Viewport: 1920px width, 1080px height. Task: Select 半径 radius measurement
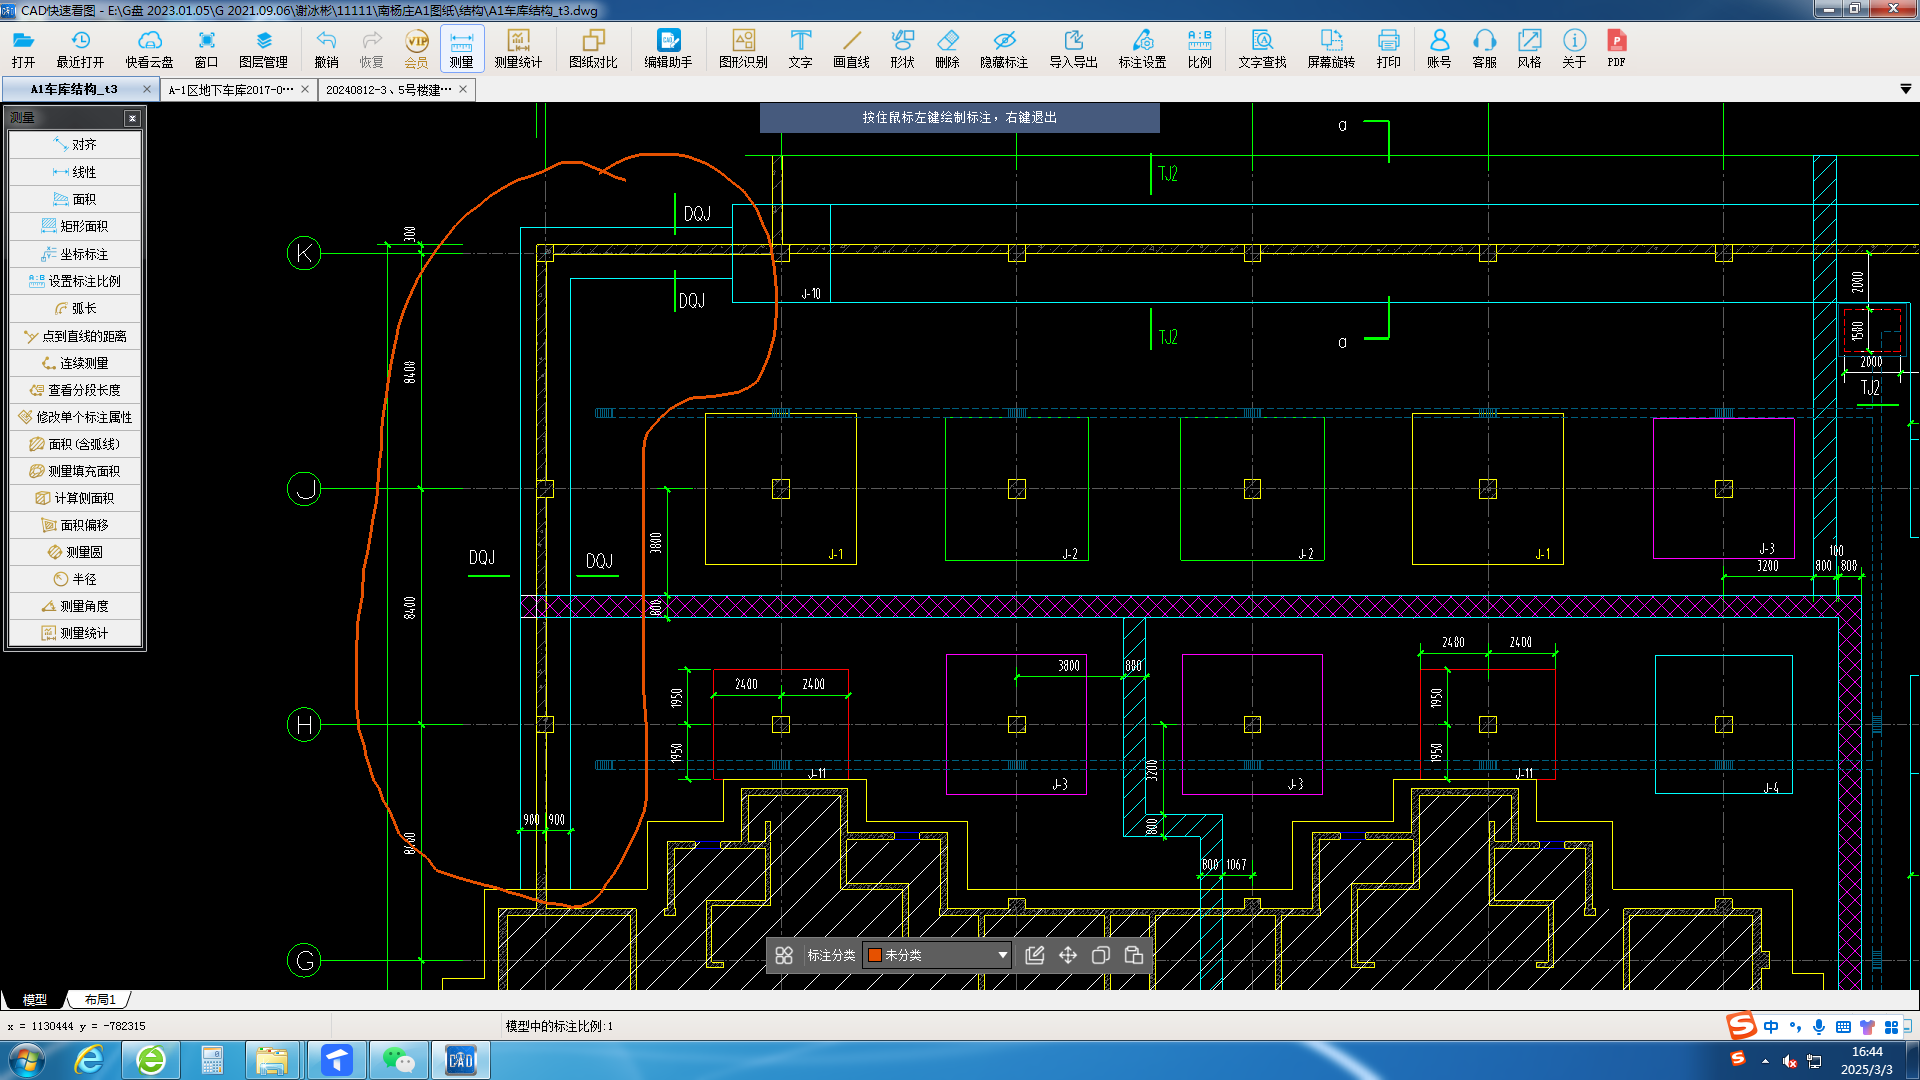coord(75,579)
